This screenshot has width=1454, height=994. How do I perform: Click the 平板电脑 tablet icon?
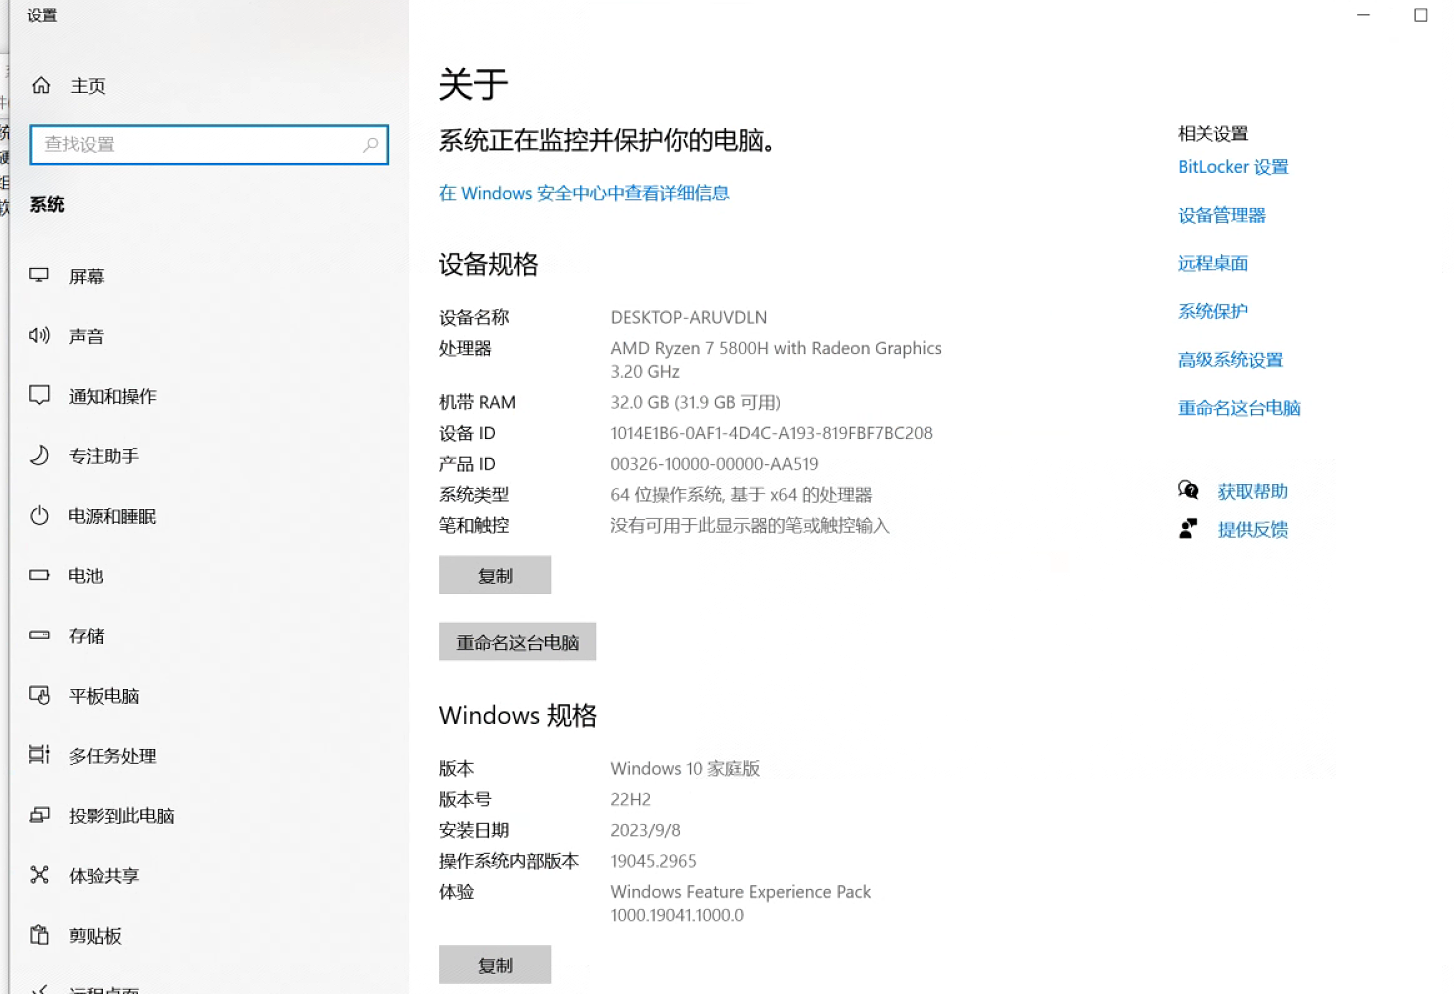pyautogui.click(x=39, y=695)
